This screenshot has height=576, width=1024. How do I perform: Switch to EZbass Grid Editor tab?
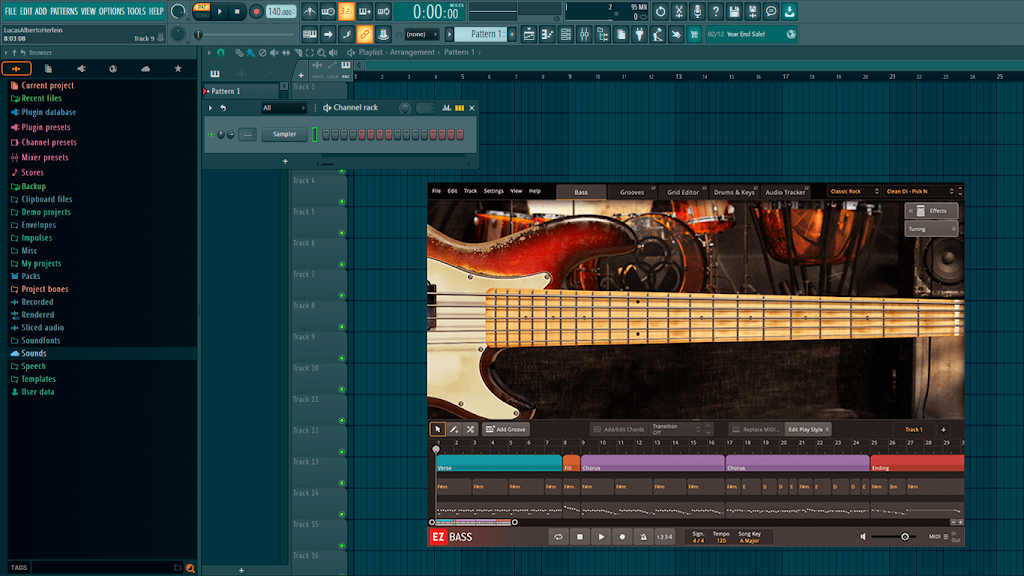[x=683, y=192]
